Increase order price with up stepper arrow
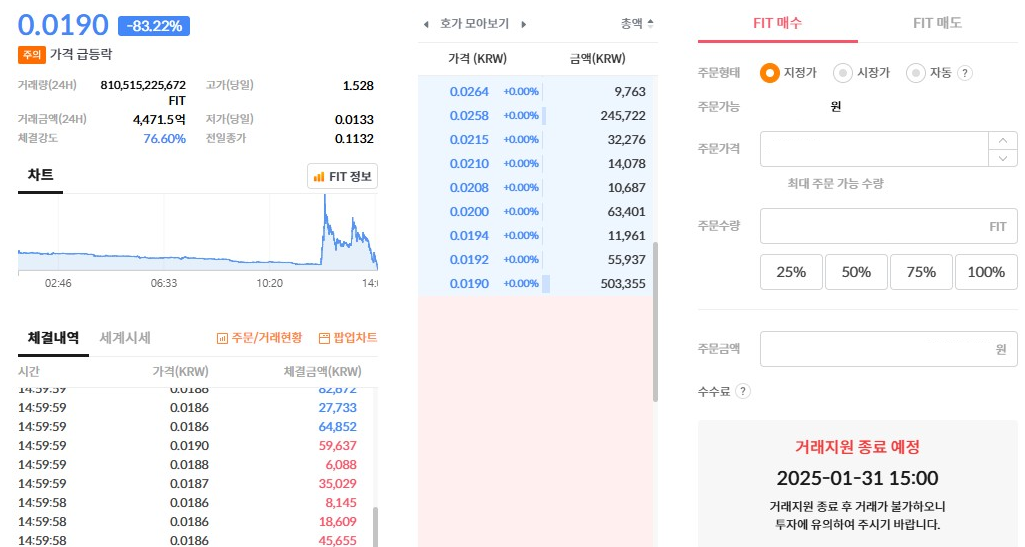 1003,140
